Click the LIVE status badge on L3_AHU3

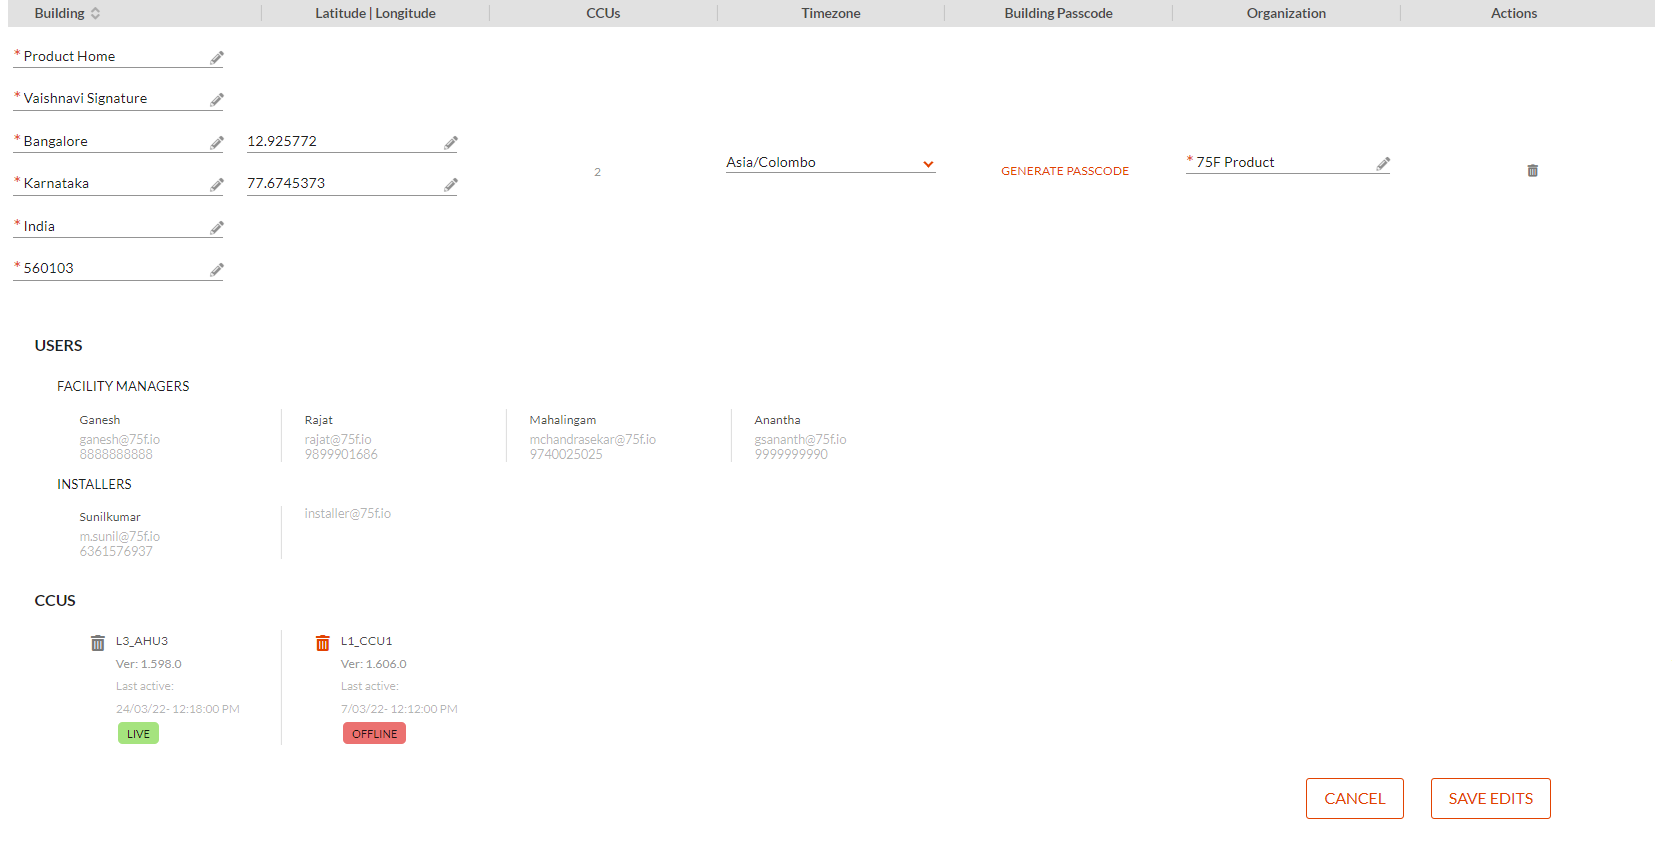coord(138,734)
